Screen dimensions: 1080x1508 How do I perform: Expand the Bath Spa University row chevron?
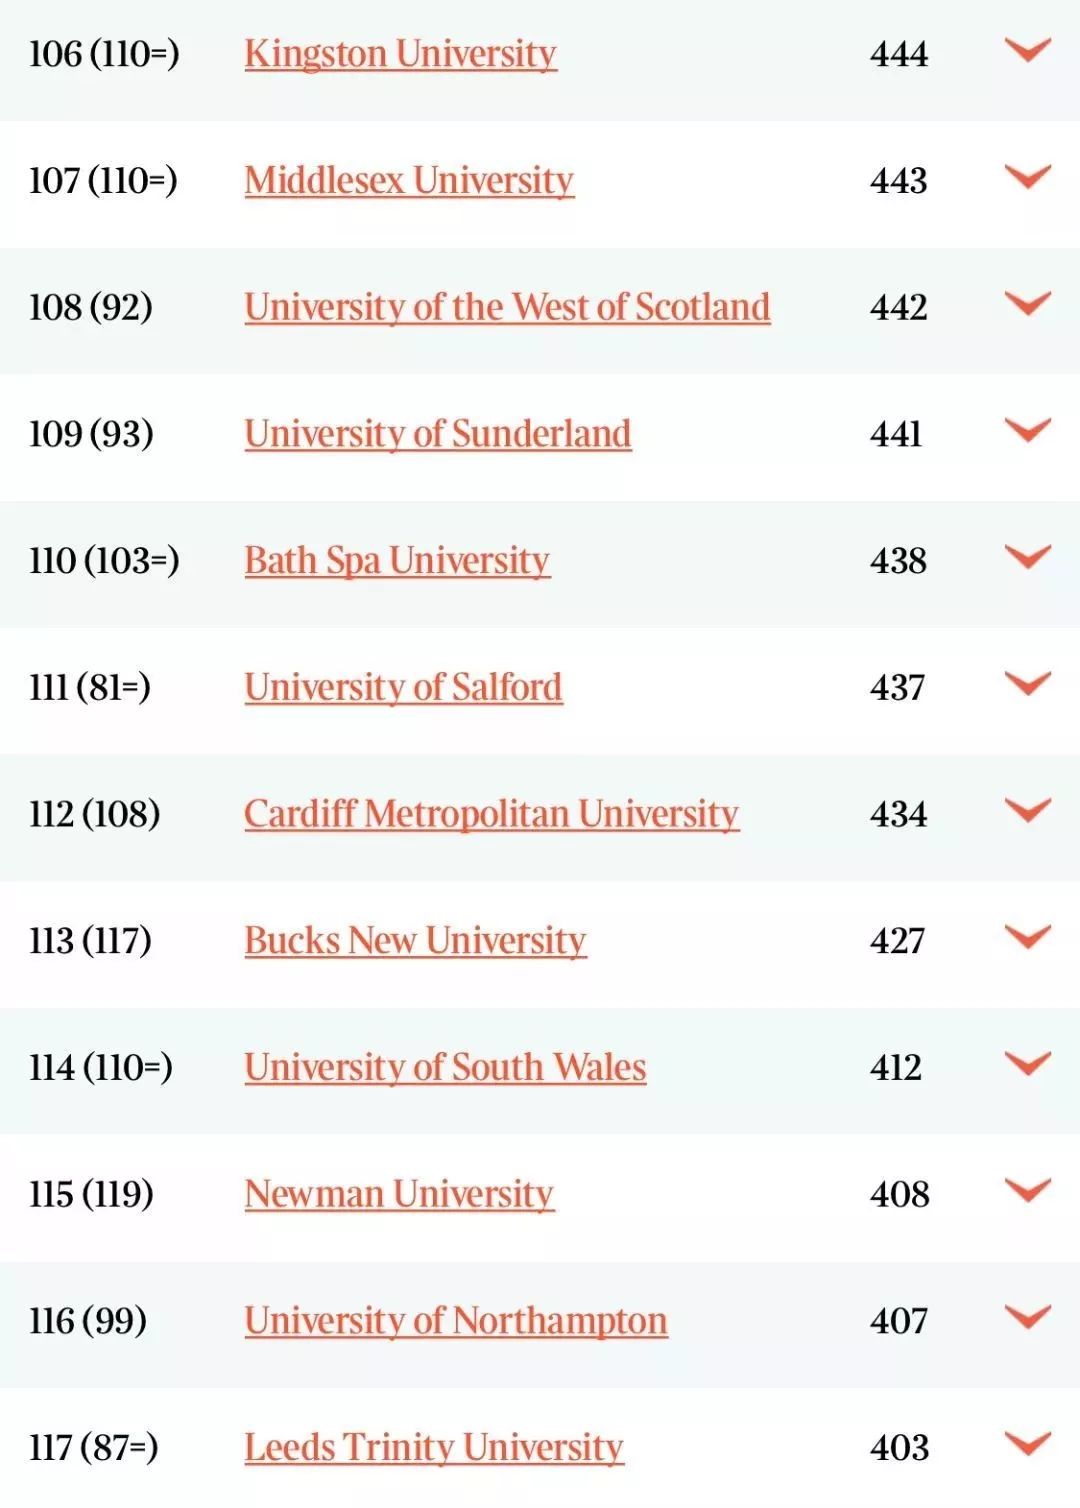tap(1028, 556)
